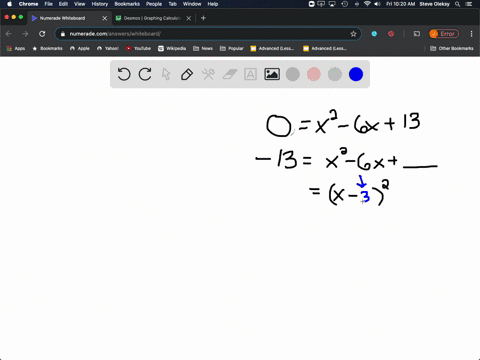Open the Time Machine menu bar icon
This screenshot has height=360, width=480.
(x=345, y=4)
